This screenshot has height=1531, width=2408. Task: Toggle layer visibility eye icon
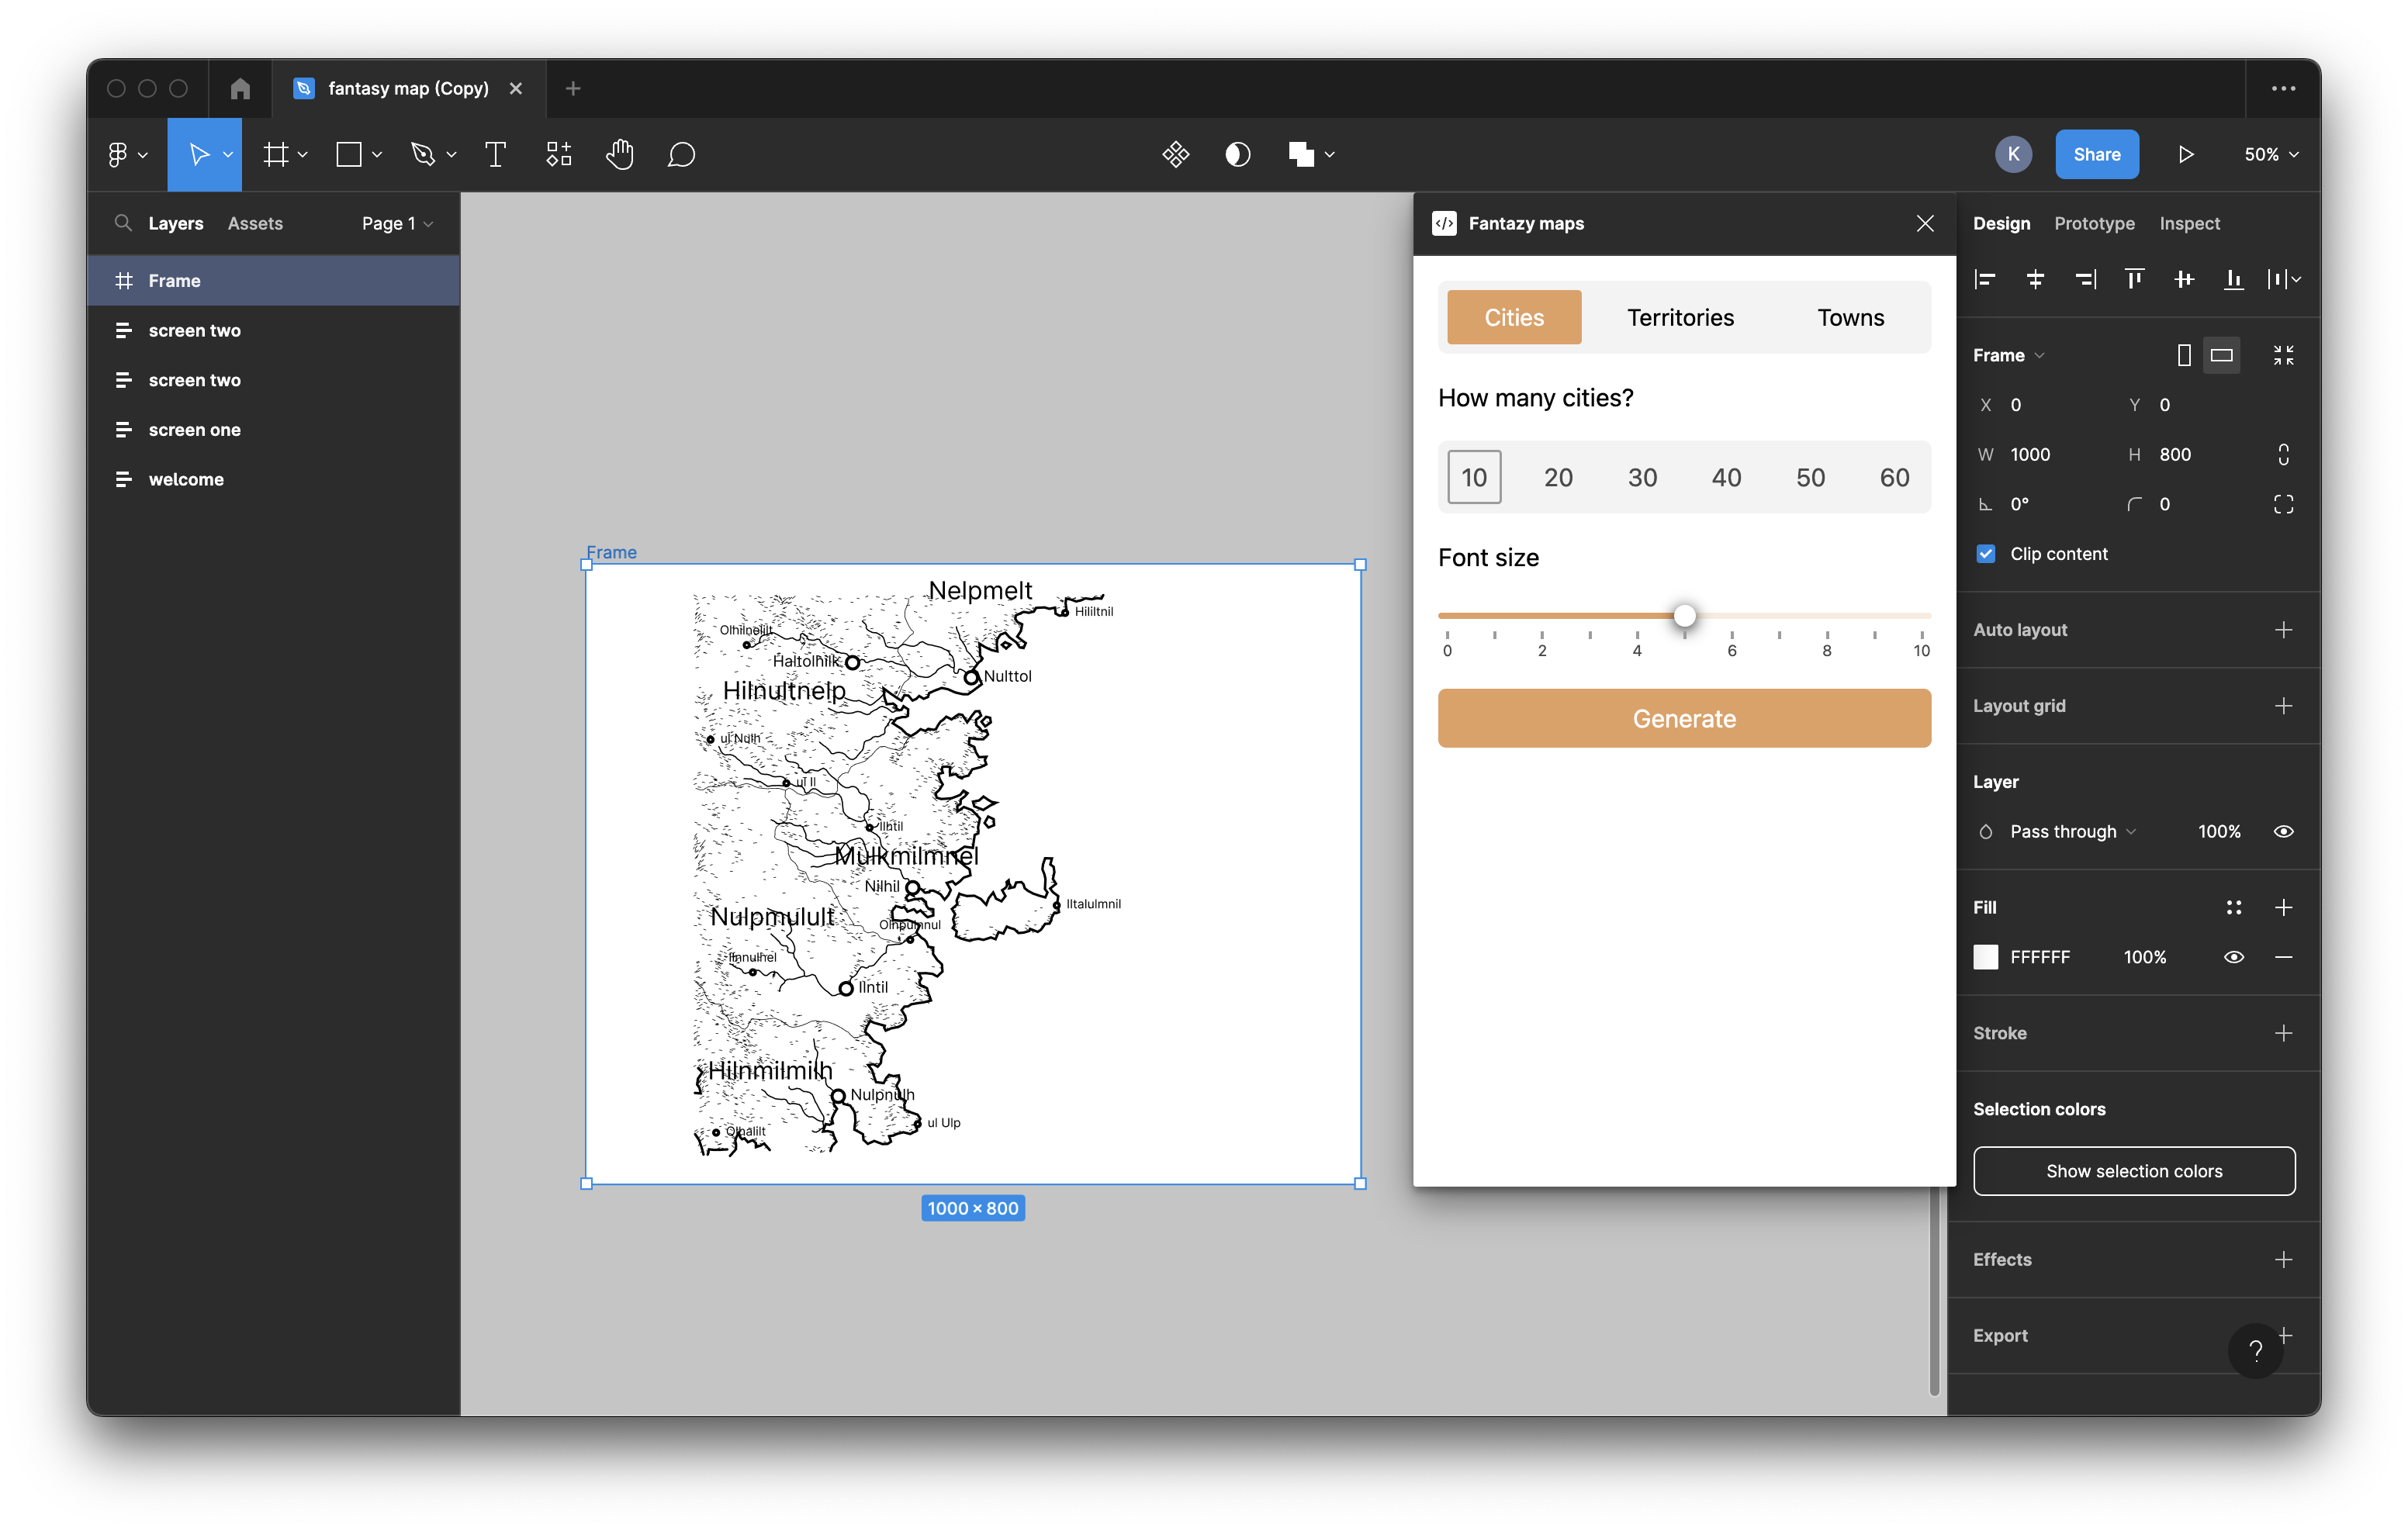(x=2283, y=832)
